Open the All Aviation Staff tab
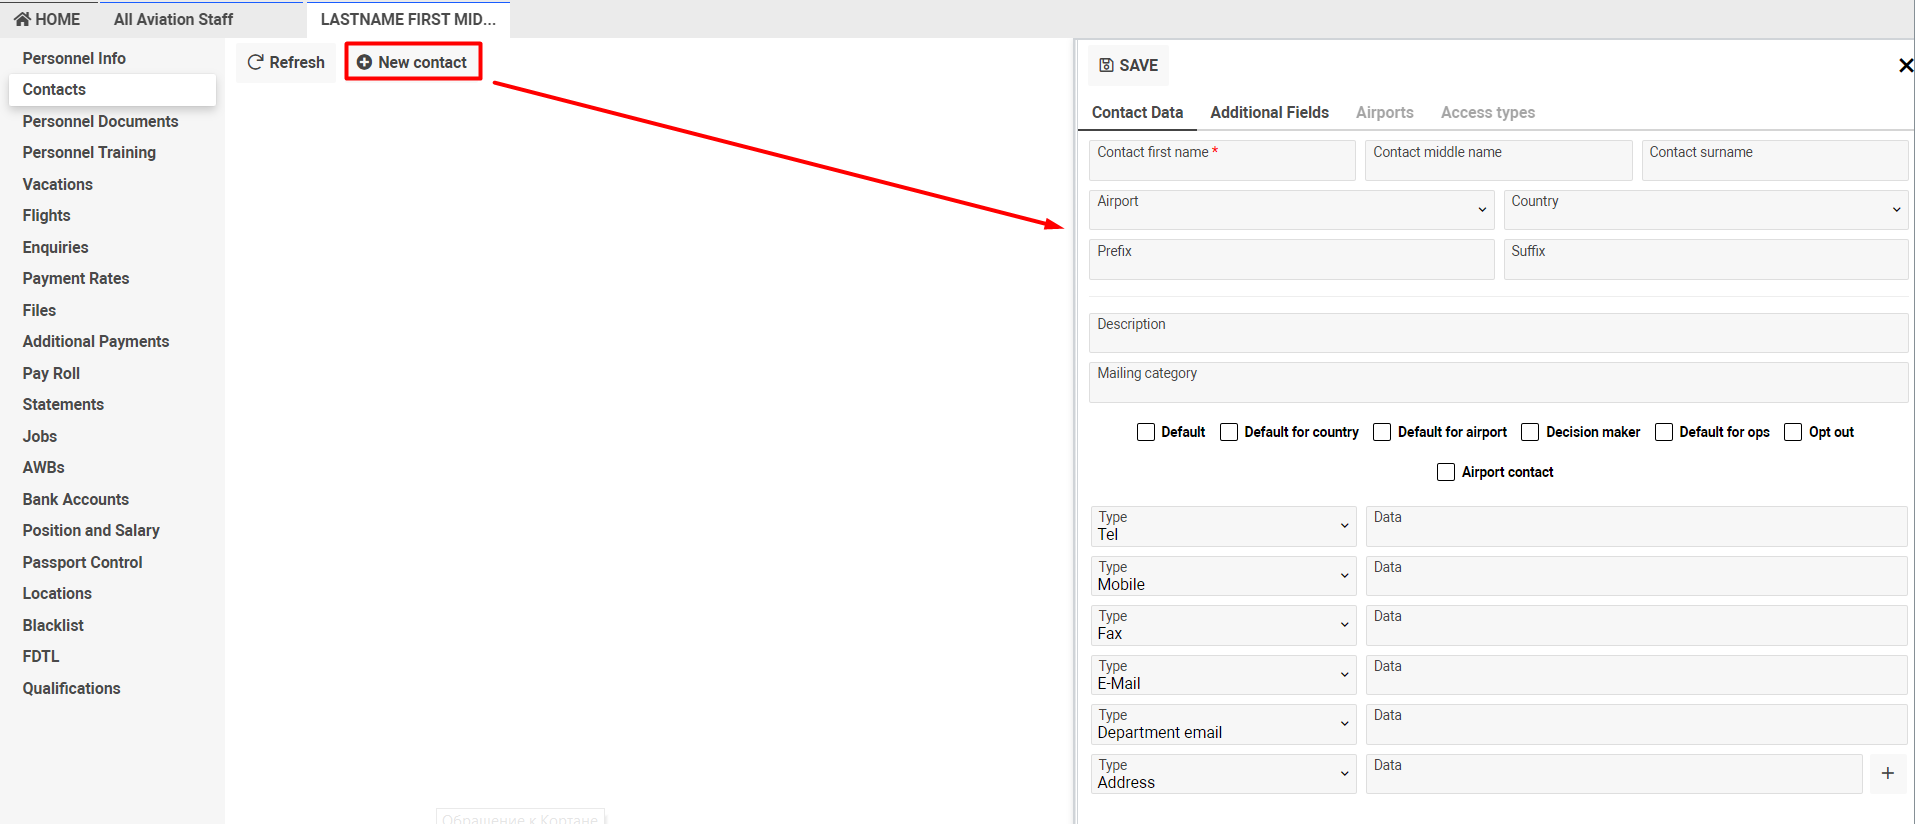The height and width of the screenshot is (824, 1915). coord(173,19)
